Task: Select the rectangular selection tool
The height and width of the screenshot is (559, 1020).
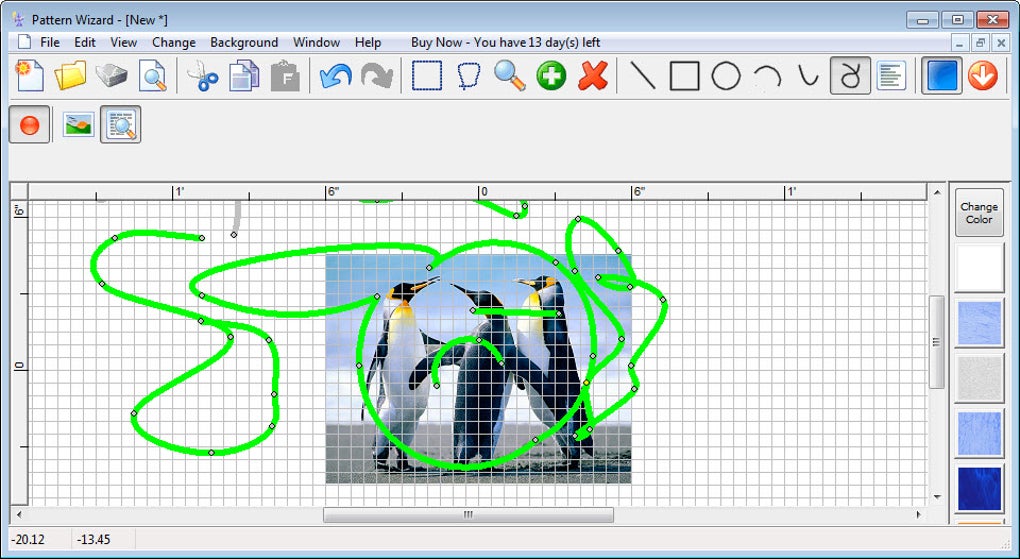Action: pyautogui.click(x=427, y=75)
